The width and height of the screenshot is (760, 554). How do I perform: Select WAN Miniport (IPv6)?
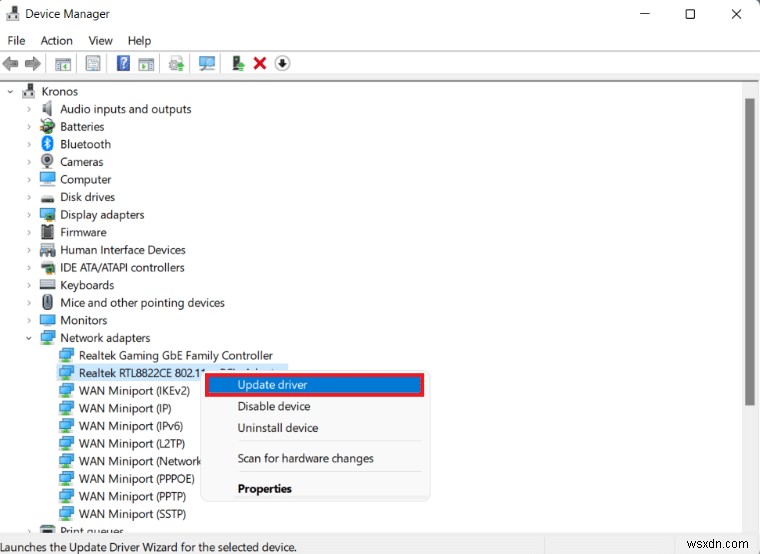(131, 426)
